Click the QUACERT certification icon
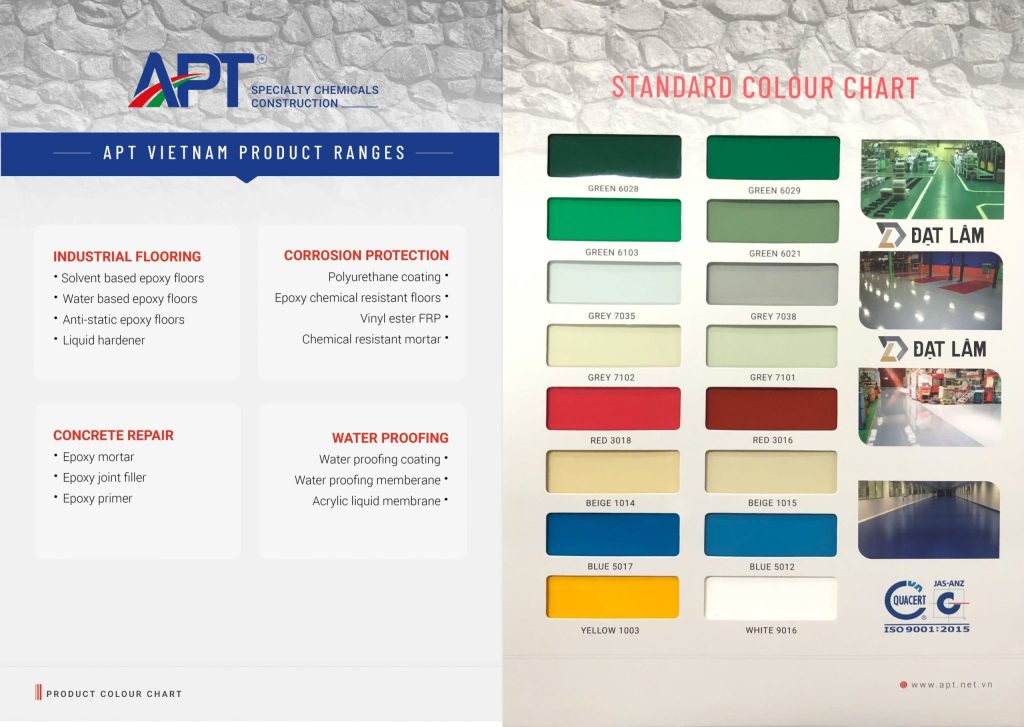Image resolution: width=1024 pixels, height=727 pixels. [x=907, y=596]
